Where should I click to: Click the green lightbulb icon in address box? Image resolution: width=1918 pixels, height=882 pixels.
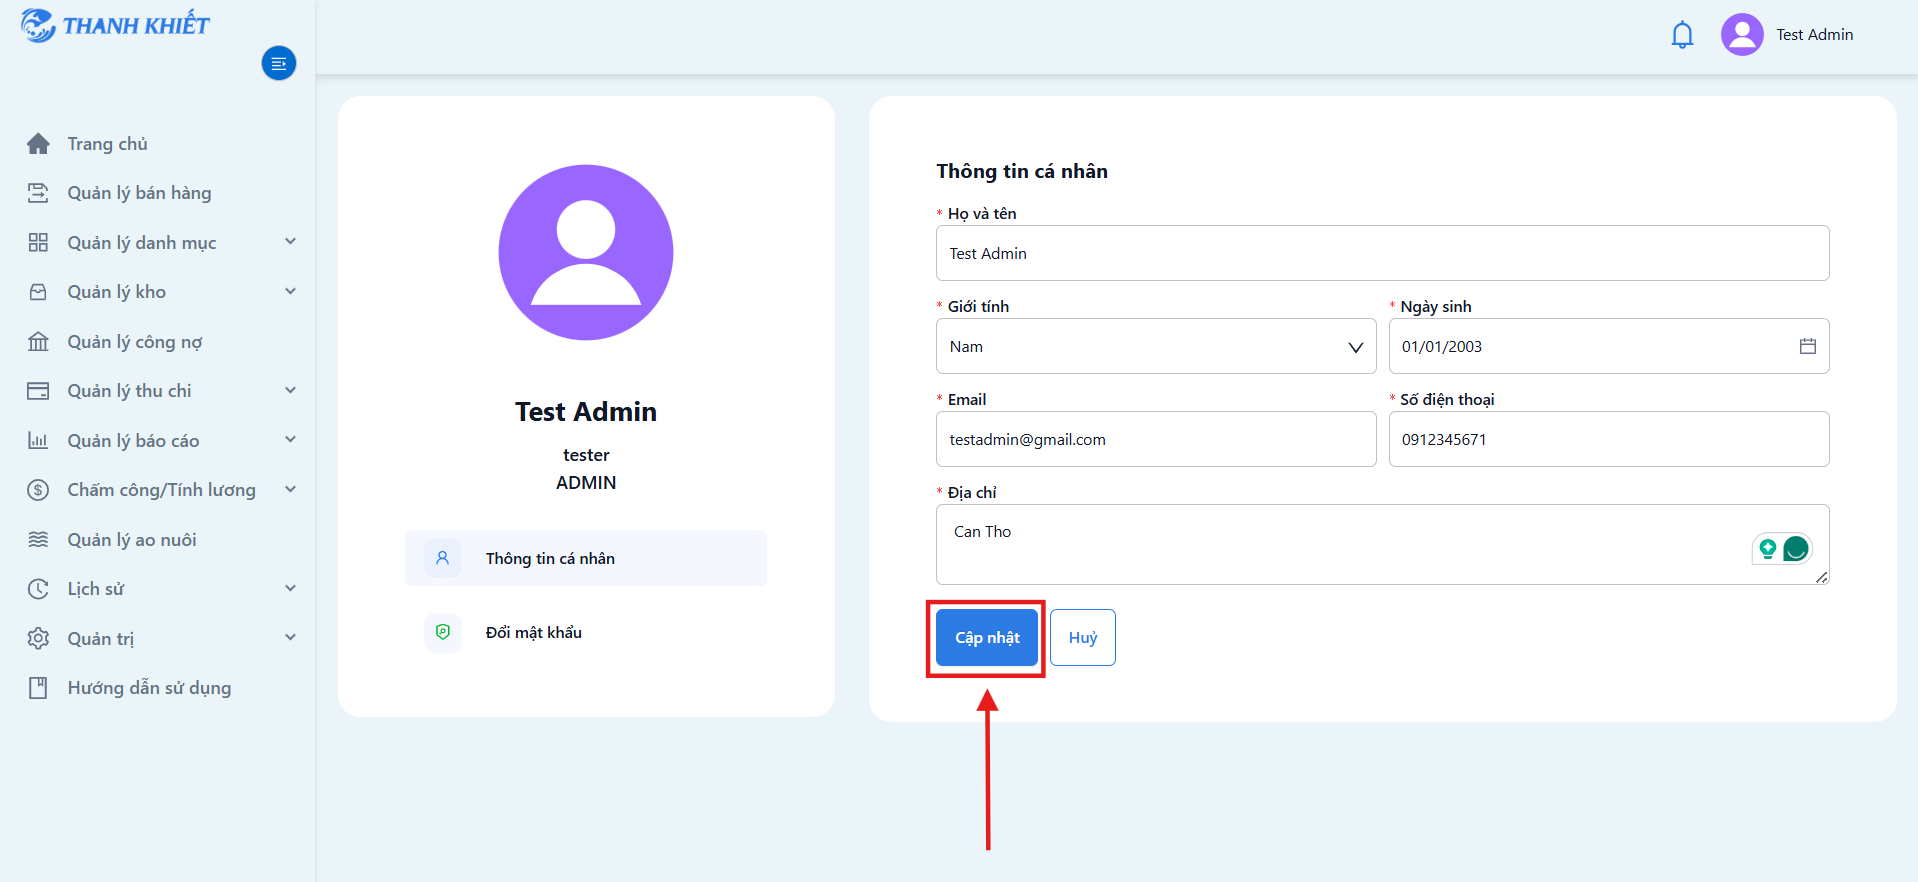[x=1768, y=548]
